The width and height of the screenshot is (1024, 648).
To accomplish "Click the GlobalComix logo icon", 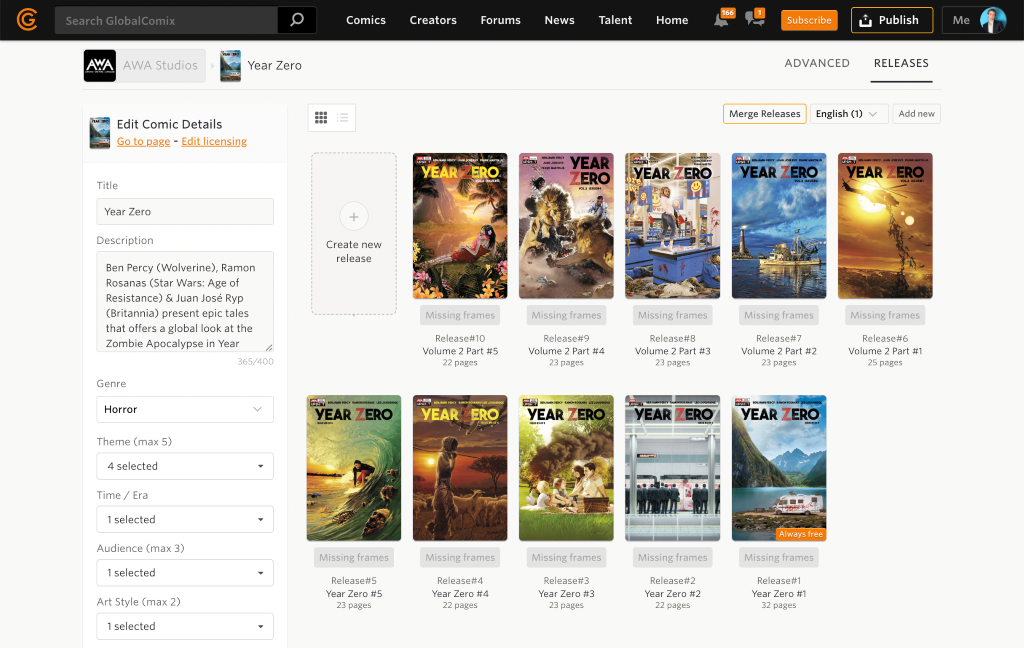I will coord(27,20).
